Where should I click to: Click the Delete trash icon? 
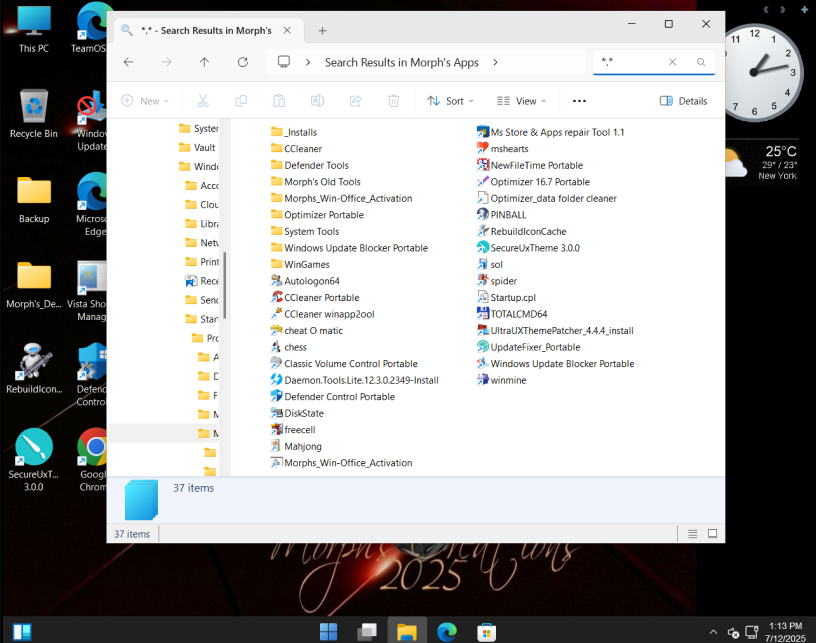[394, 101]
